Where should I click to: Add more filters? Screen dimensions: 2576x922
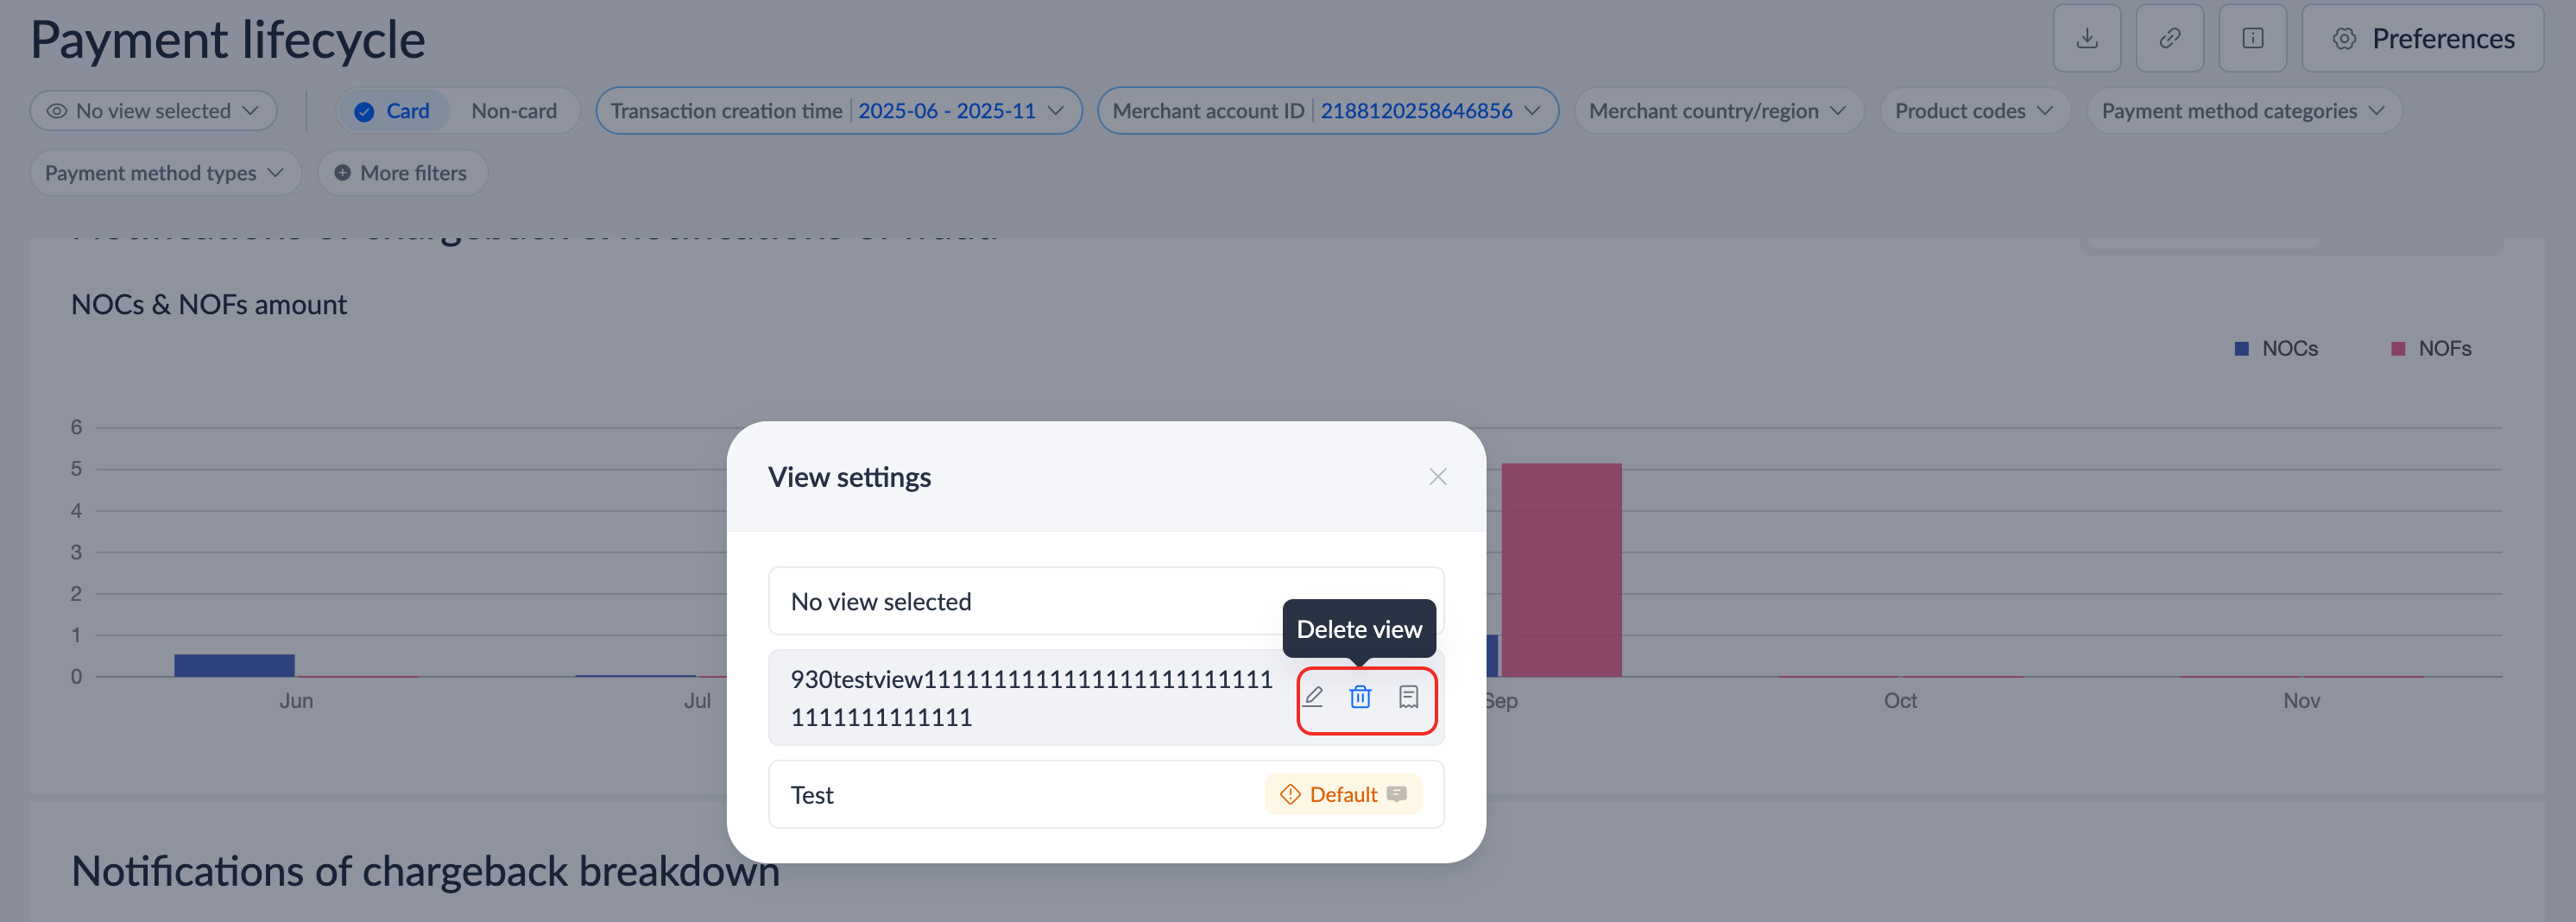click(x=402, y=173)
